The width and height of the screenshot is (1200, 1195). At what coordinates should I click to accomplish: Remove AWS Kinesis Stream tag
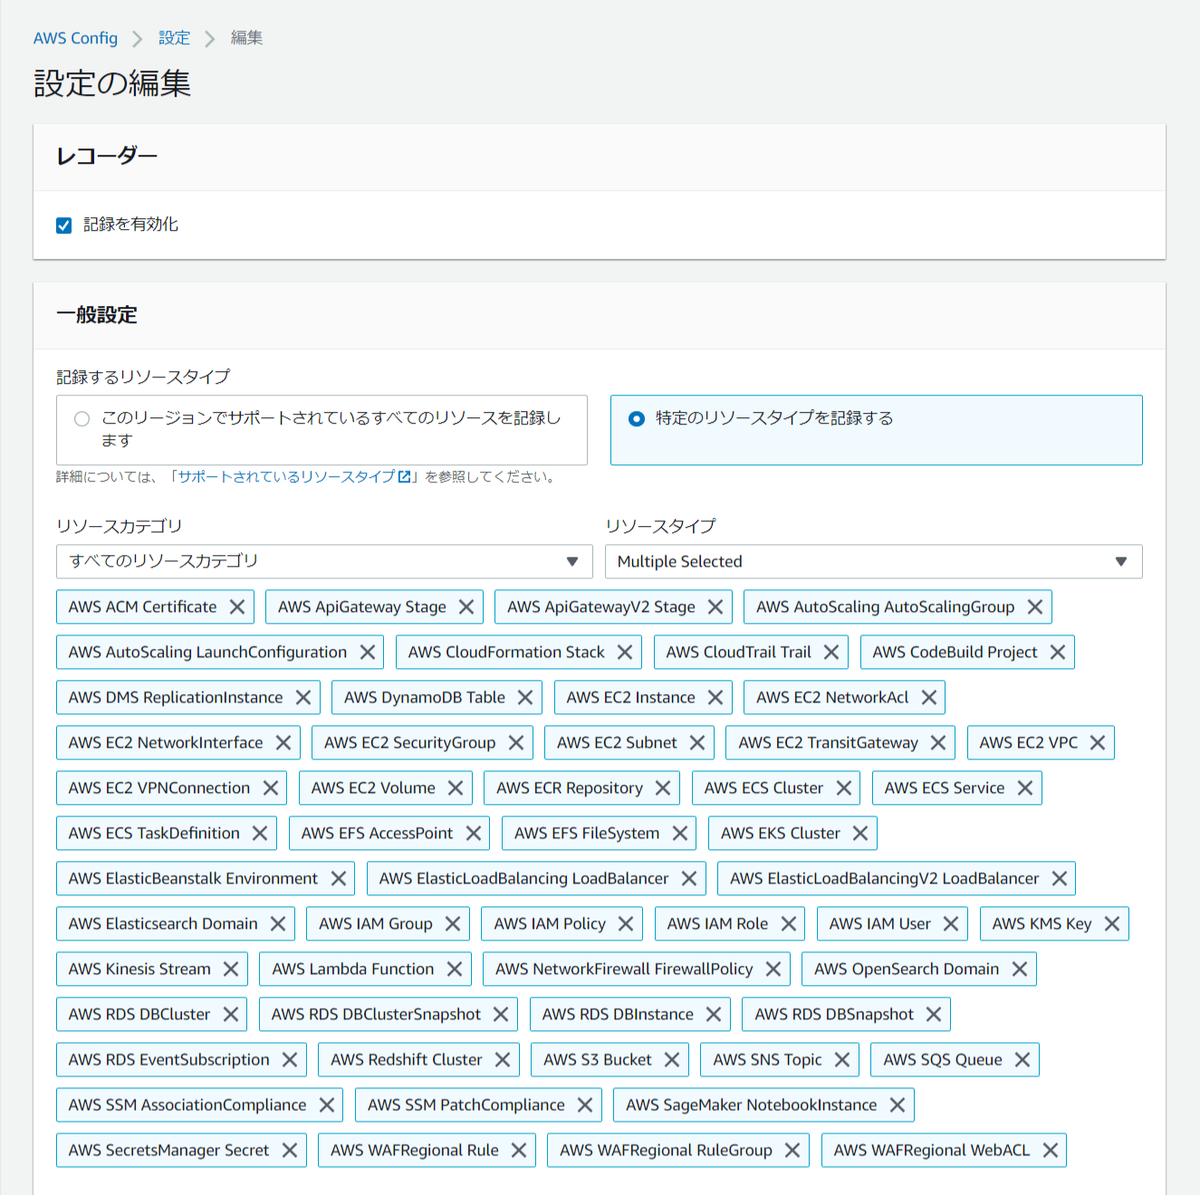click(x=231, y=969)
